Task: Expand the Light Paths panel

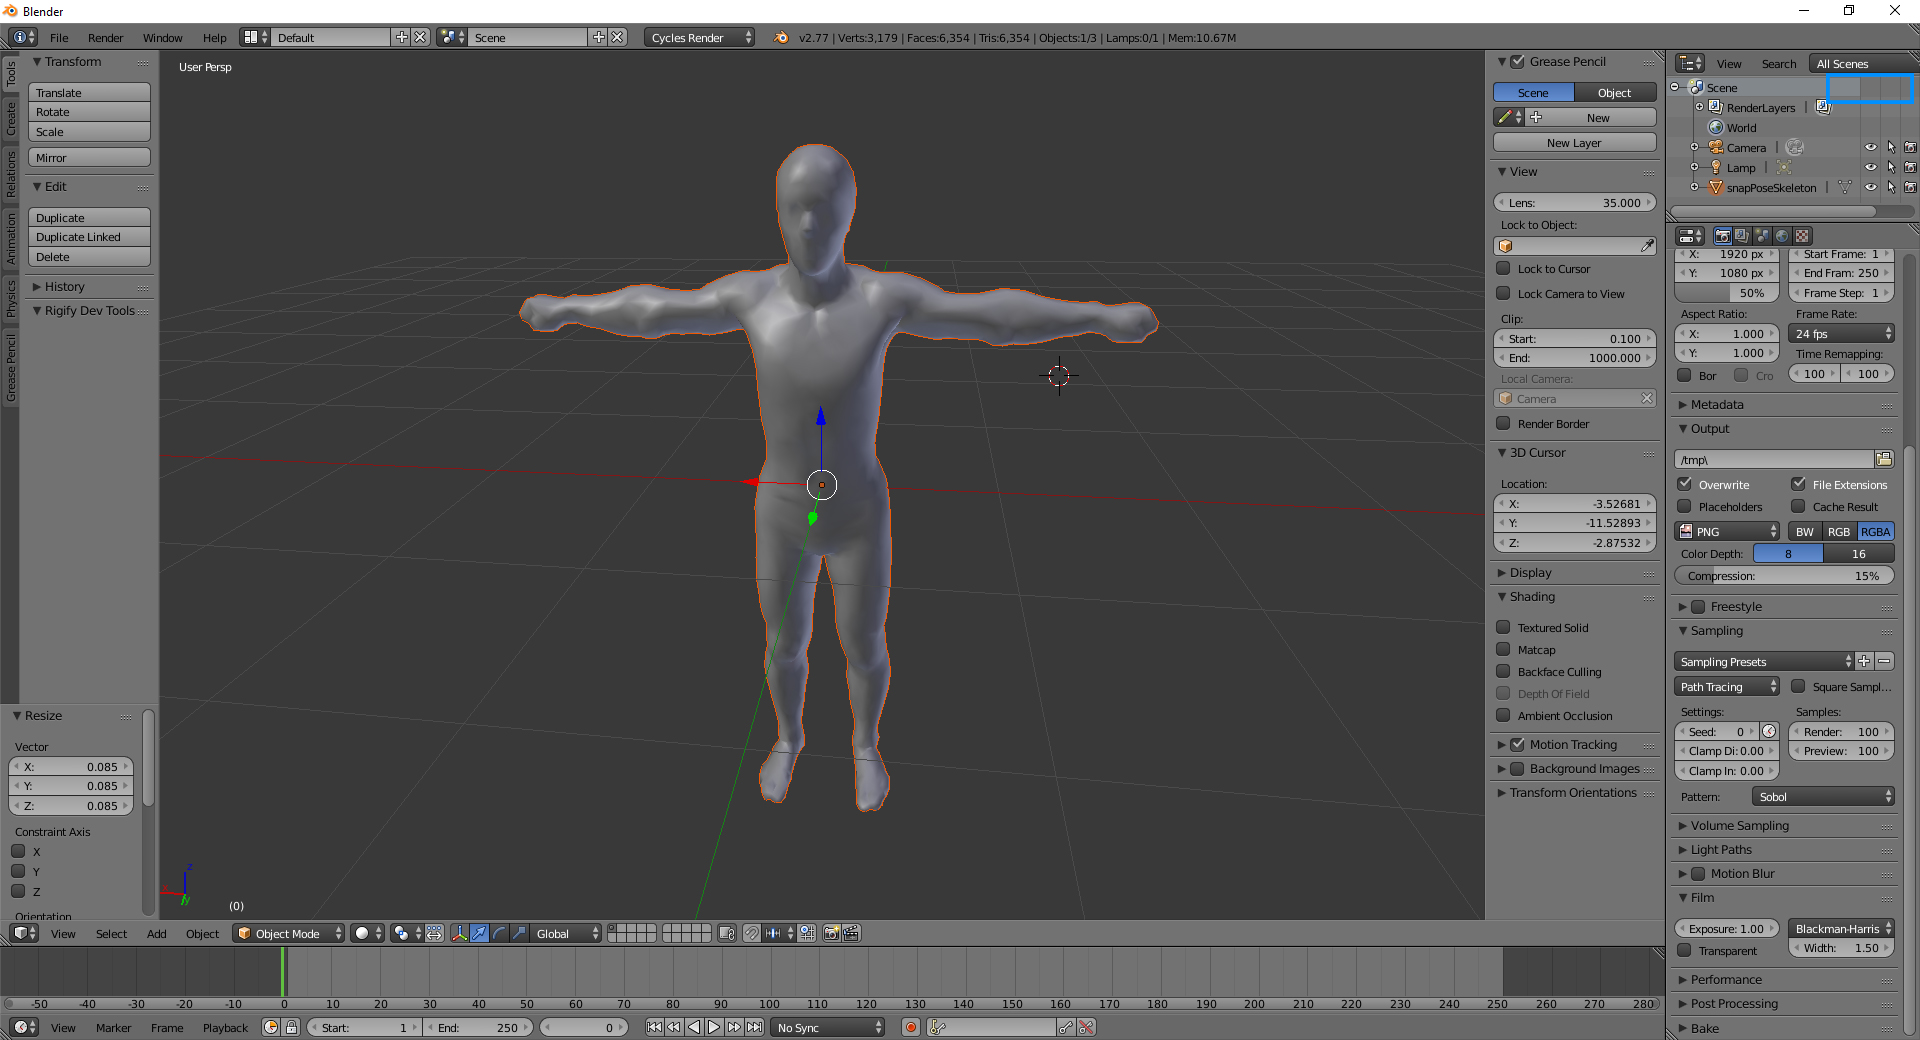Action: pos(1720,849)
